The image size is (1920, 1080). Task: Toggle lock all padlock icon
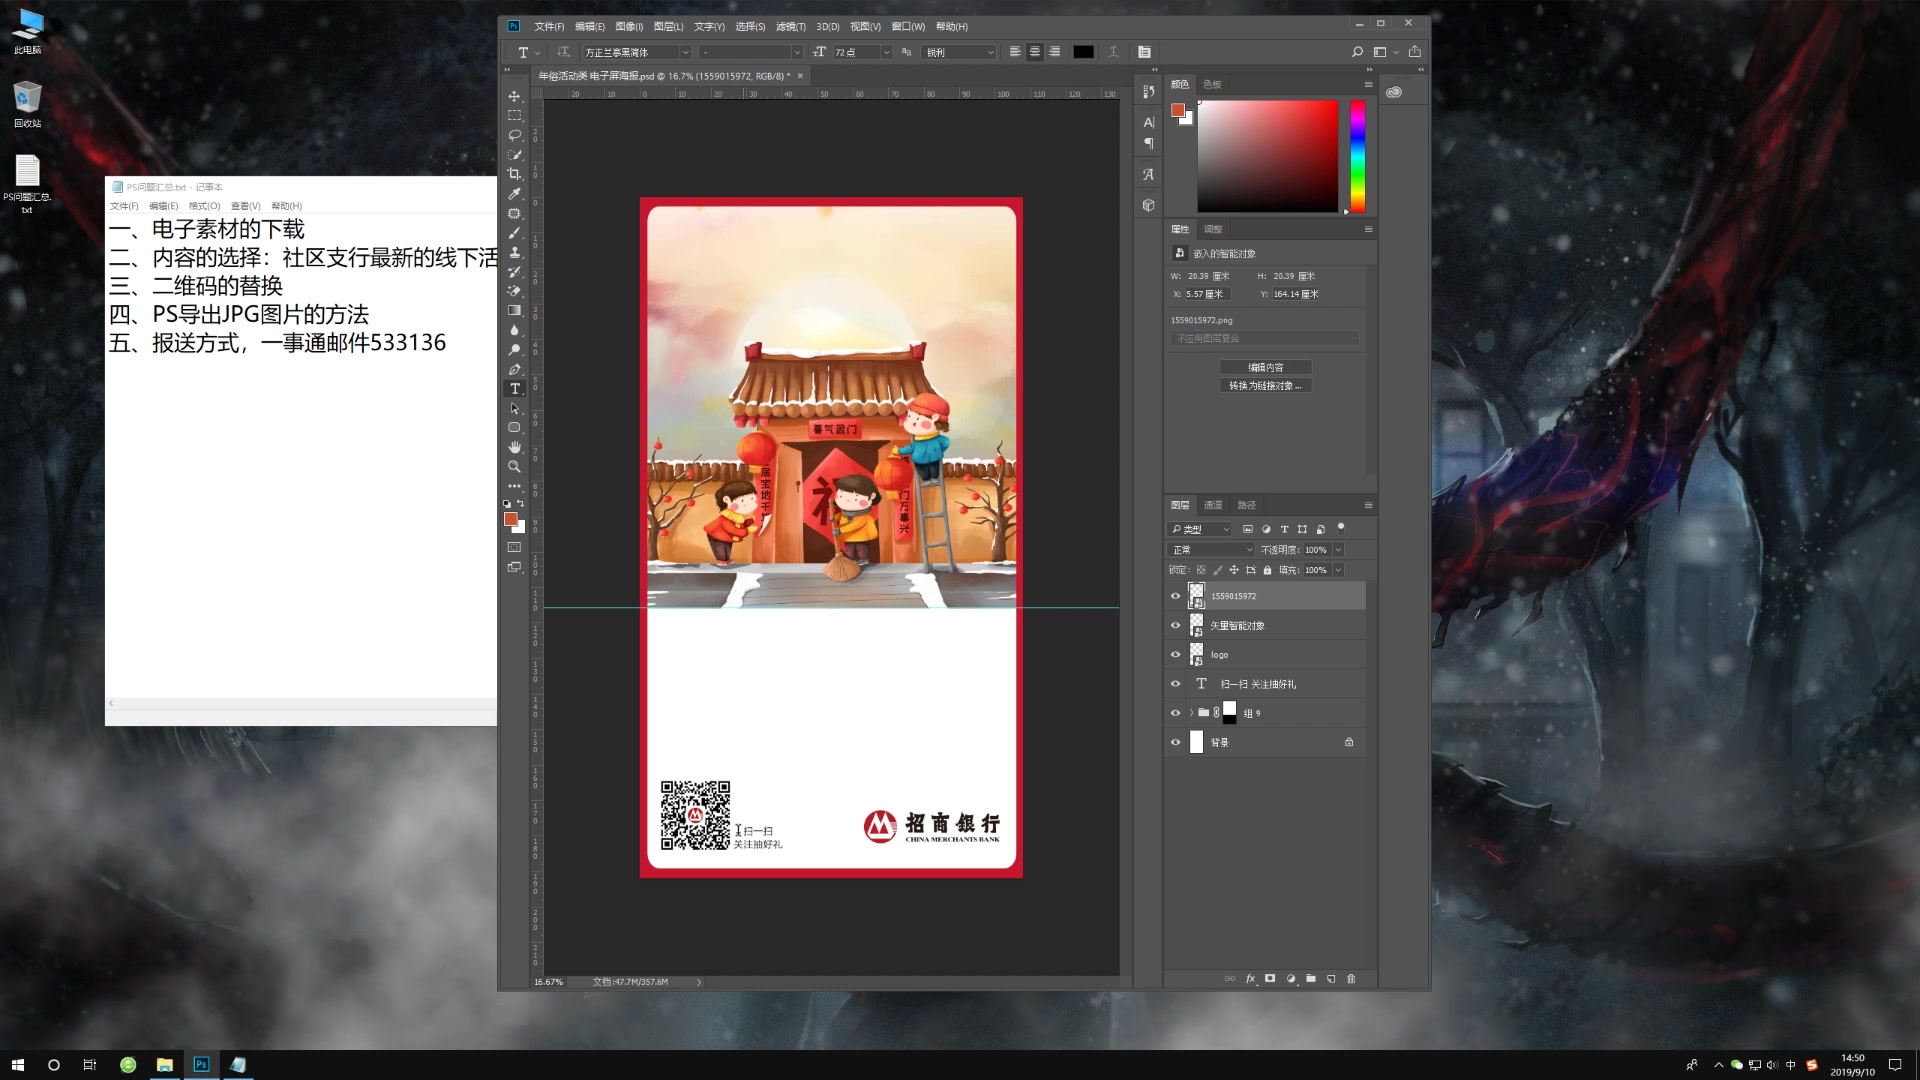click(x=1267, y=570)
